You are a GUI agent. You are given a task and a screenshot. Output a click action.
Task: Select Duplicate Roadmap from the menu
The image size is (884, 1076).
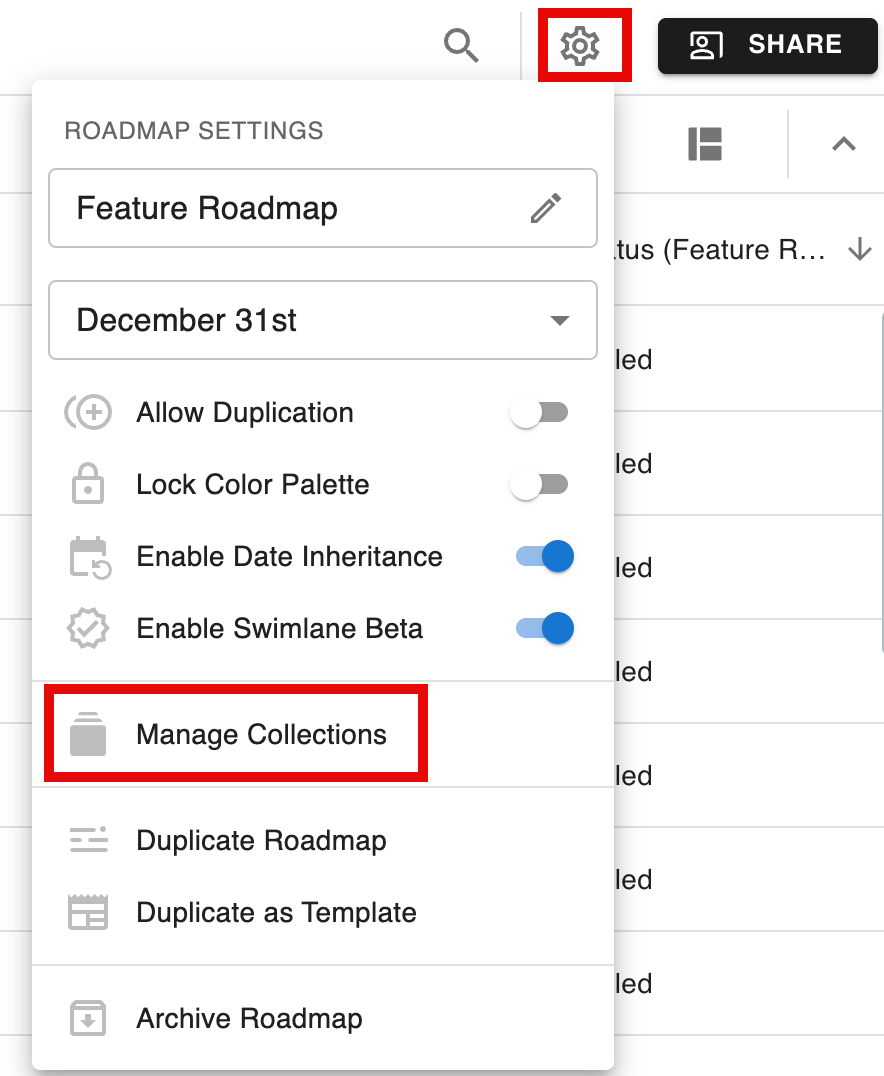261,841
